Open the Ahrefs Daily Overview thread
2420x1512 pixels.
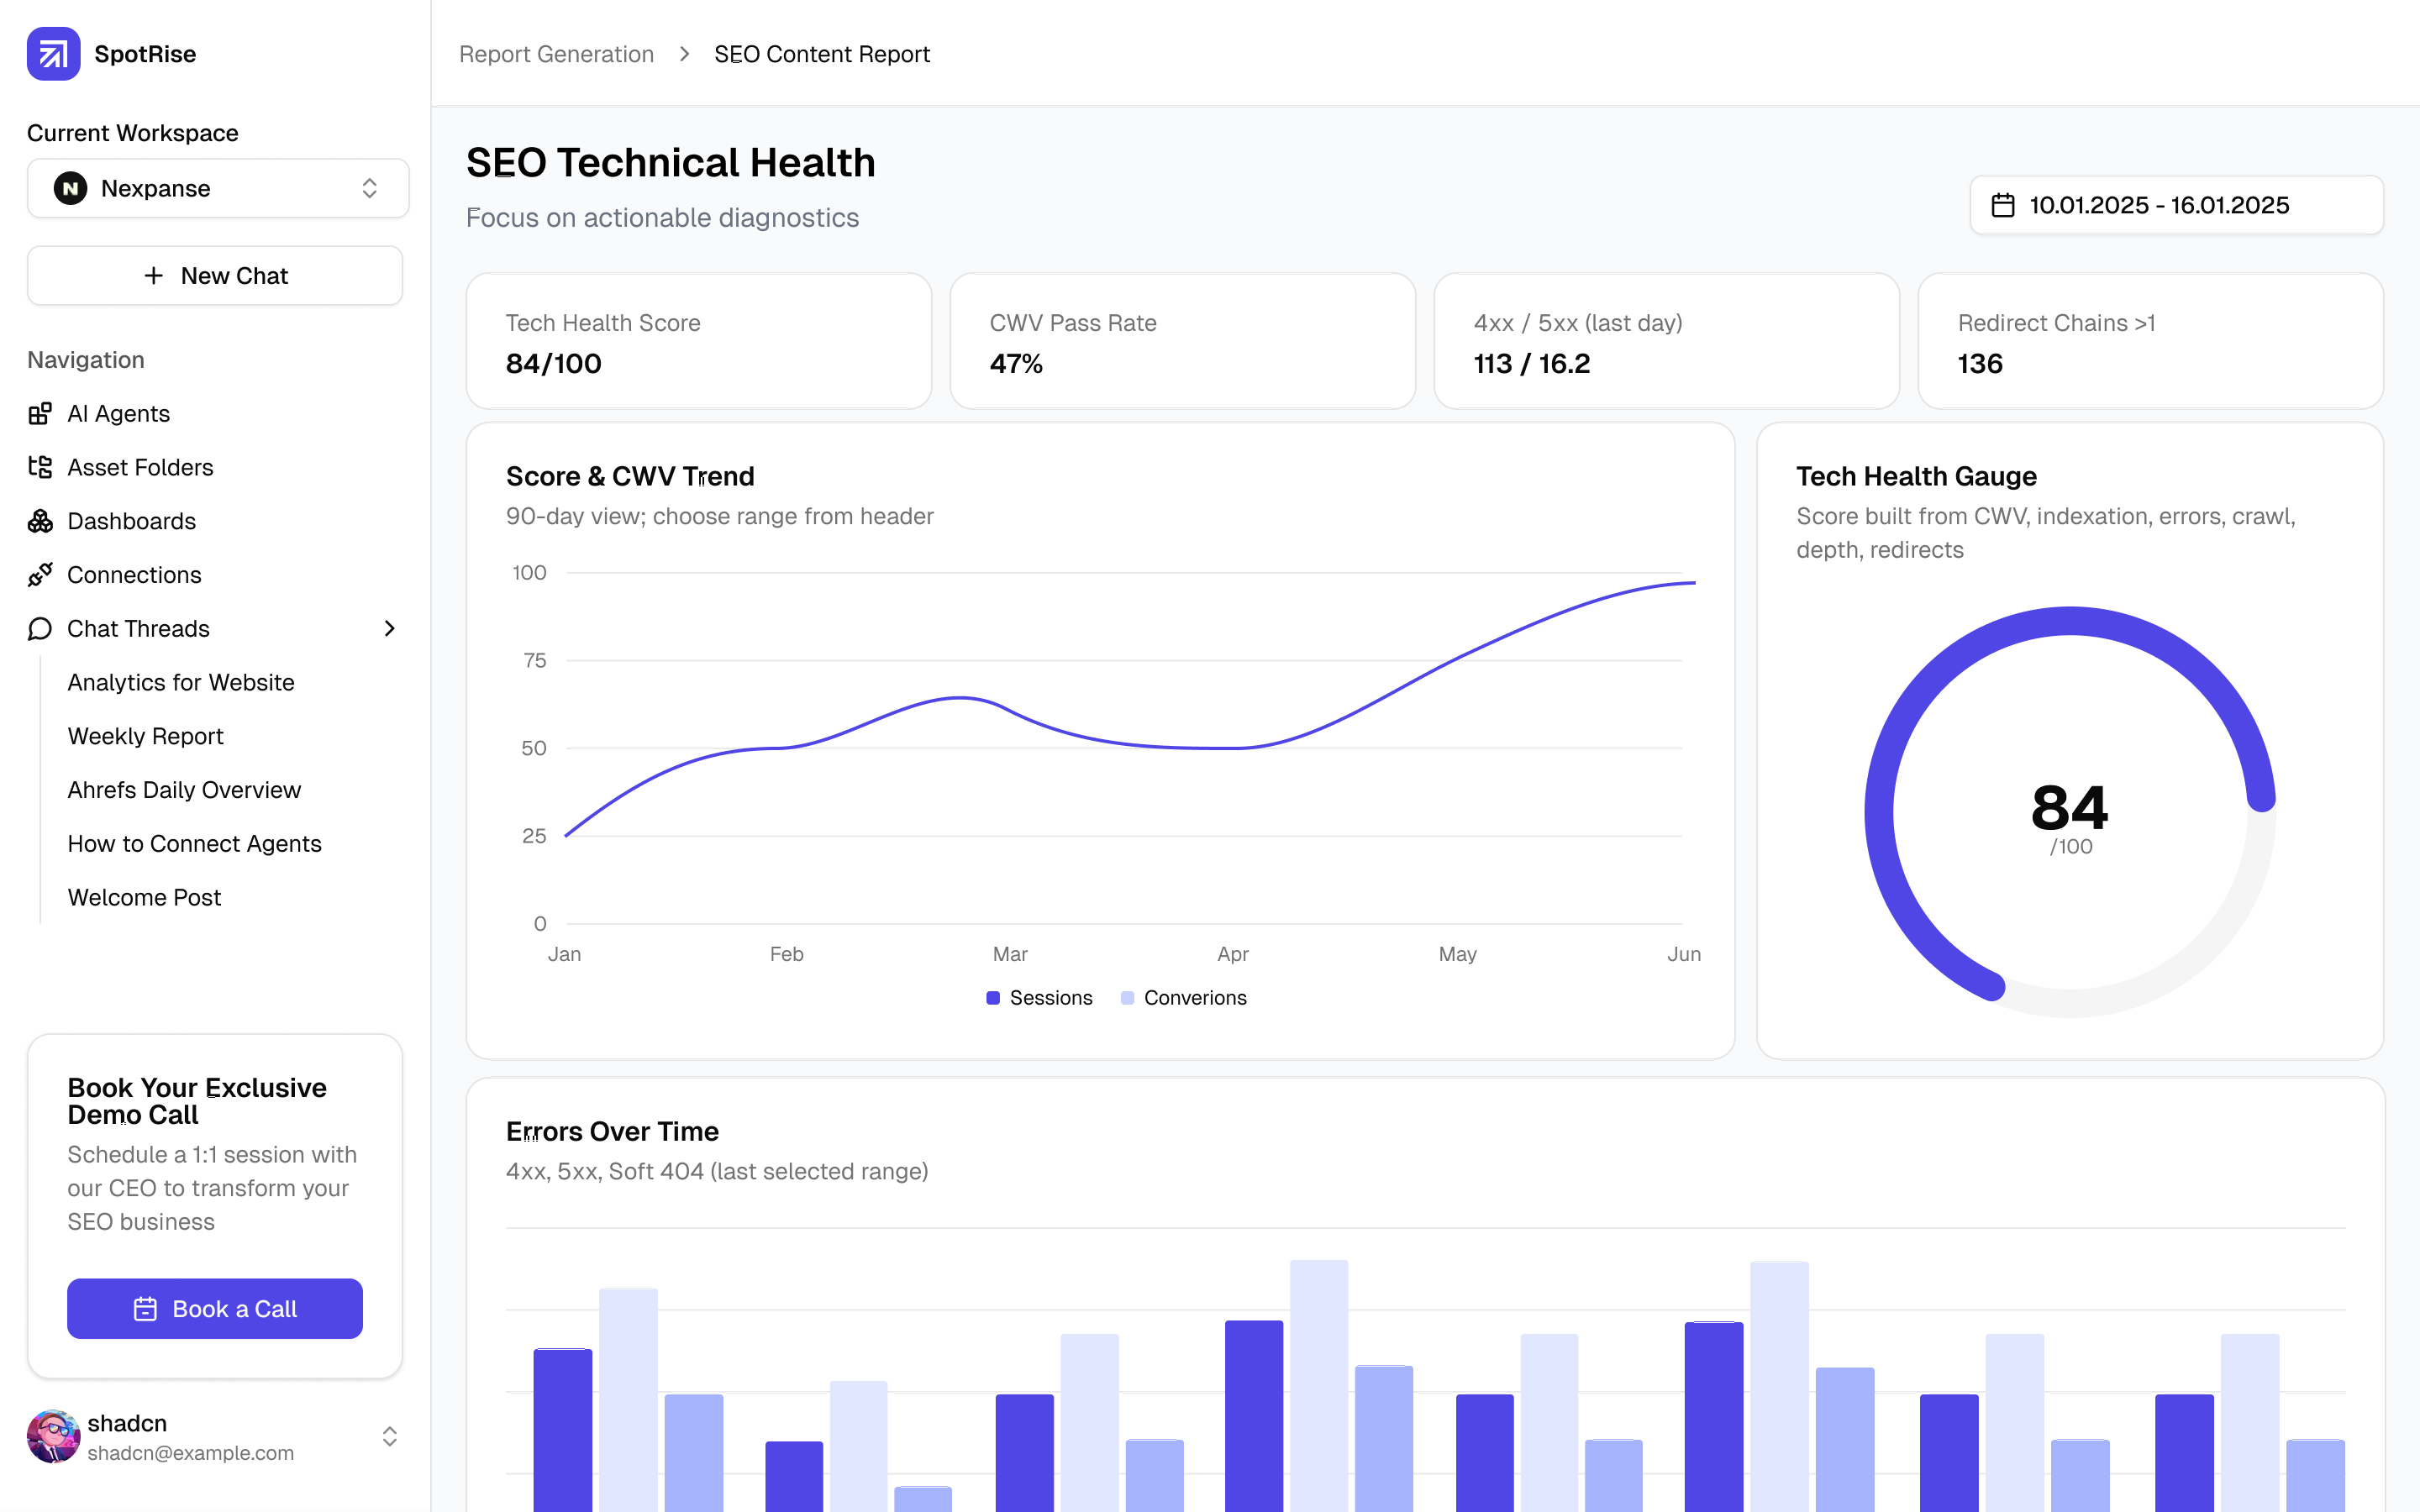pos(184,790)
